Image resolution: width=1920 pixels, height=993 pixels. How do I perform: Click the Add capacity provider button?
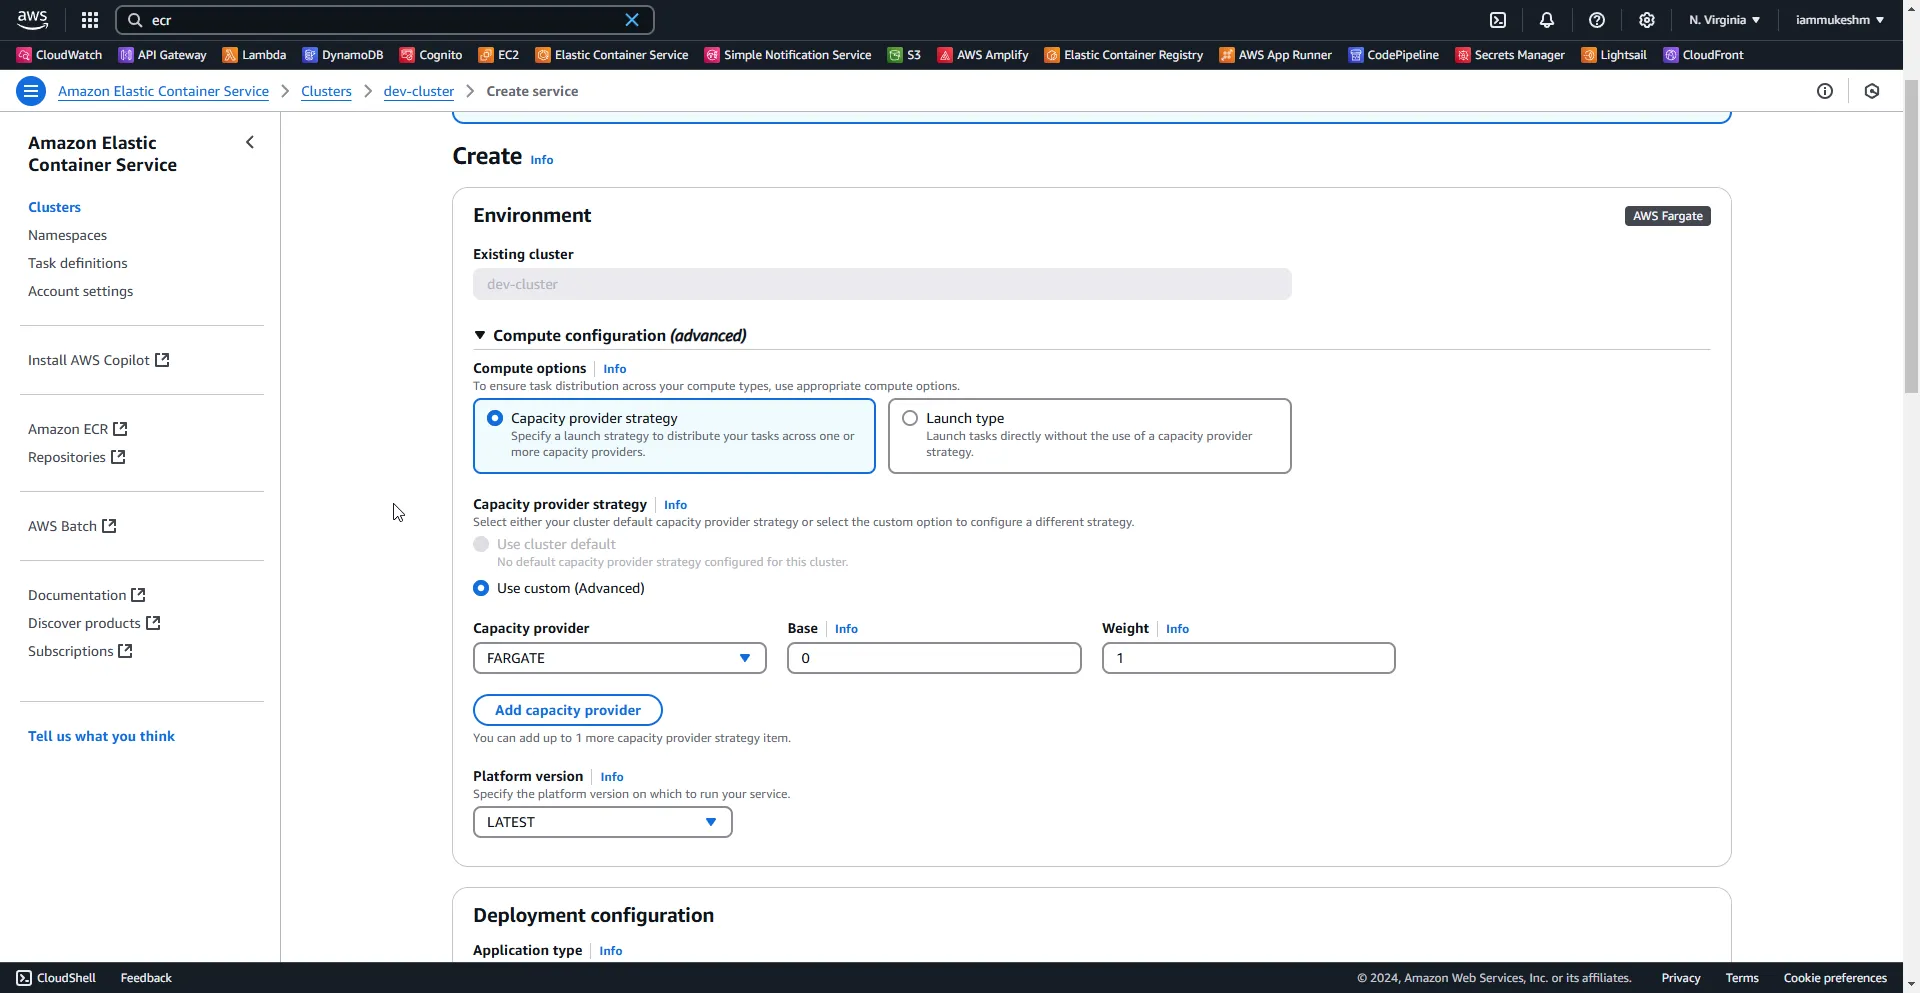click(x=567, y=710)
